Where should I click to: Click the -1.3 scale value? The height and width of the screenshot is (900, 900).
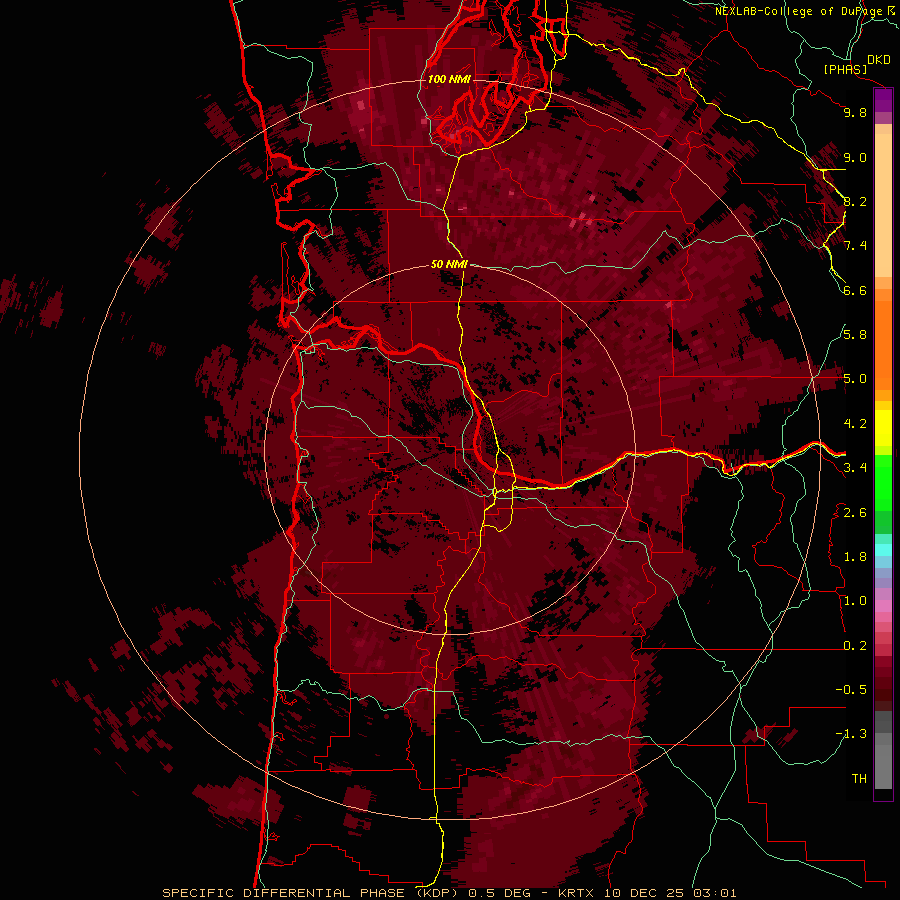point(851,734)
